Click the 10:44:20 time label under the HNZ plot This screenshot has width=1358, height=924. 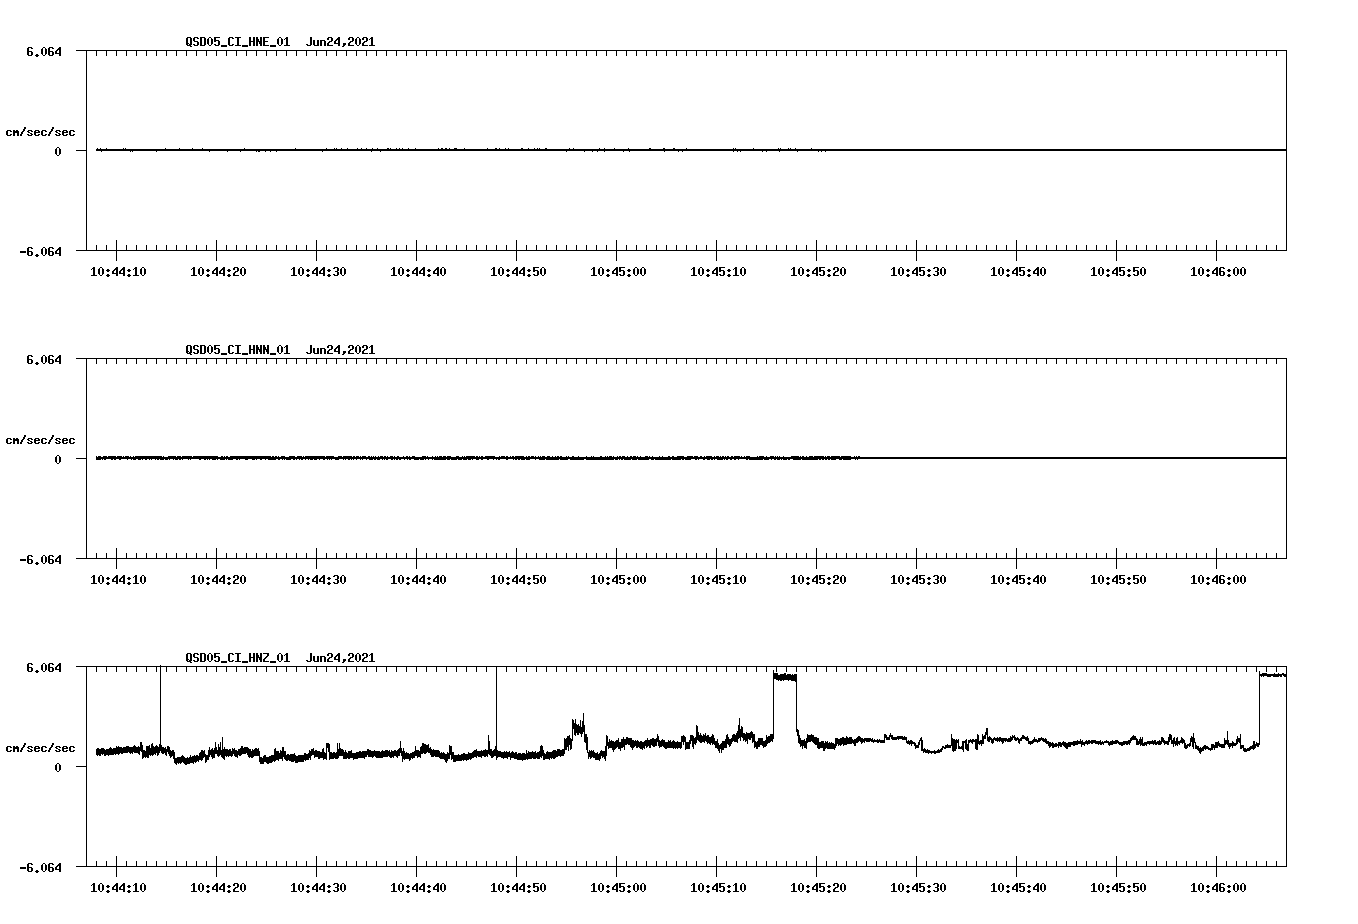tap(218, 888)
